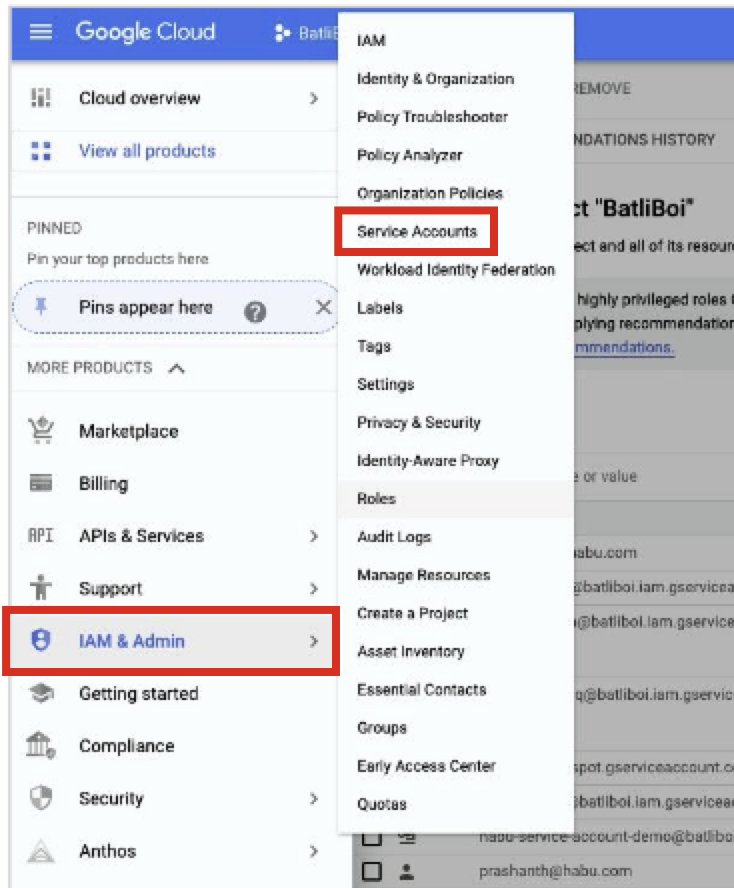Expand the APIs & Services submenu arrow
734x888 pixels.
click(x=313, y=536)
